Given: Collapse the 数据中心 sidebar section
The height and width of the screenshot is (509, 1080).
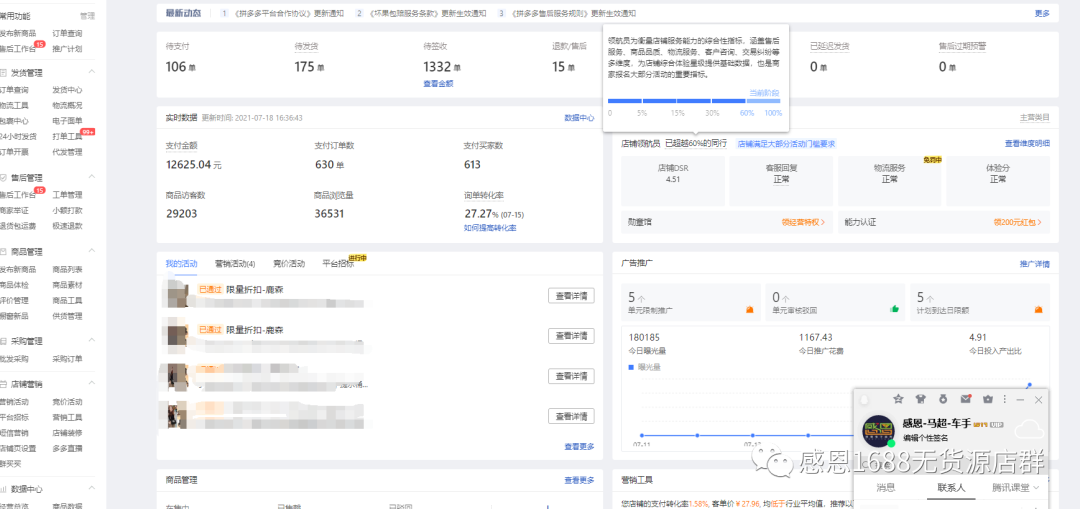Looking at the screenshot, I should click(x=92, y=489).
